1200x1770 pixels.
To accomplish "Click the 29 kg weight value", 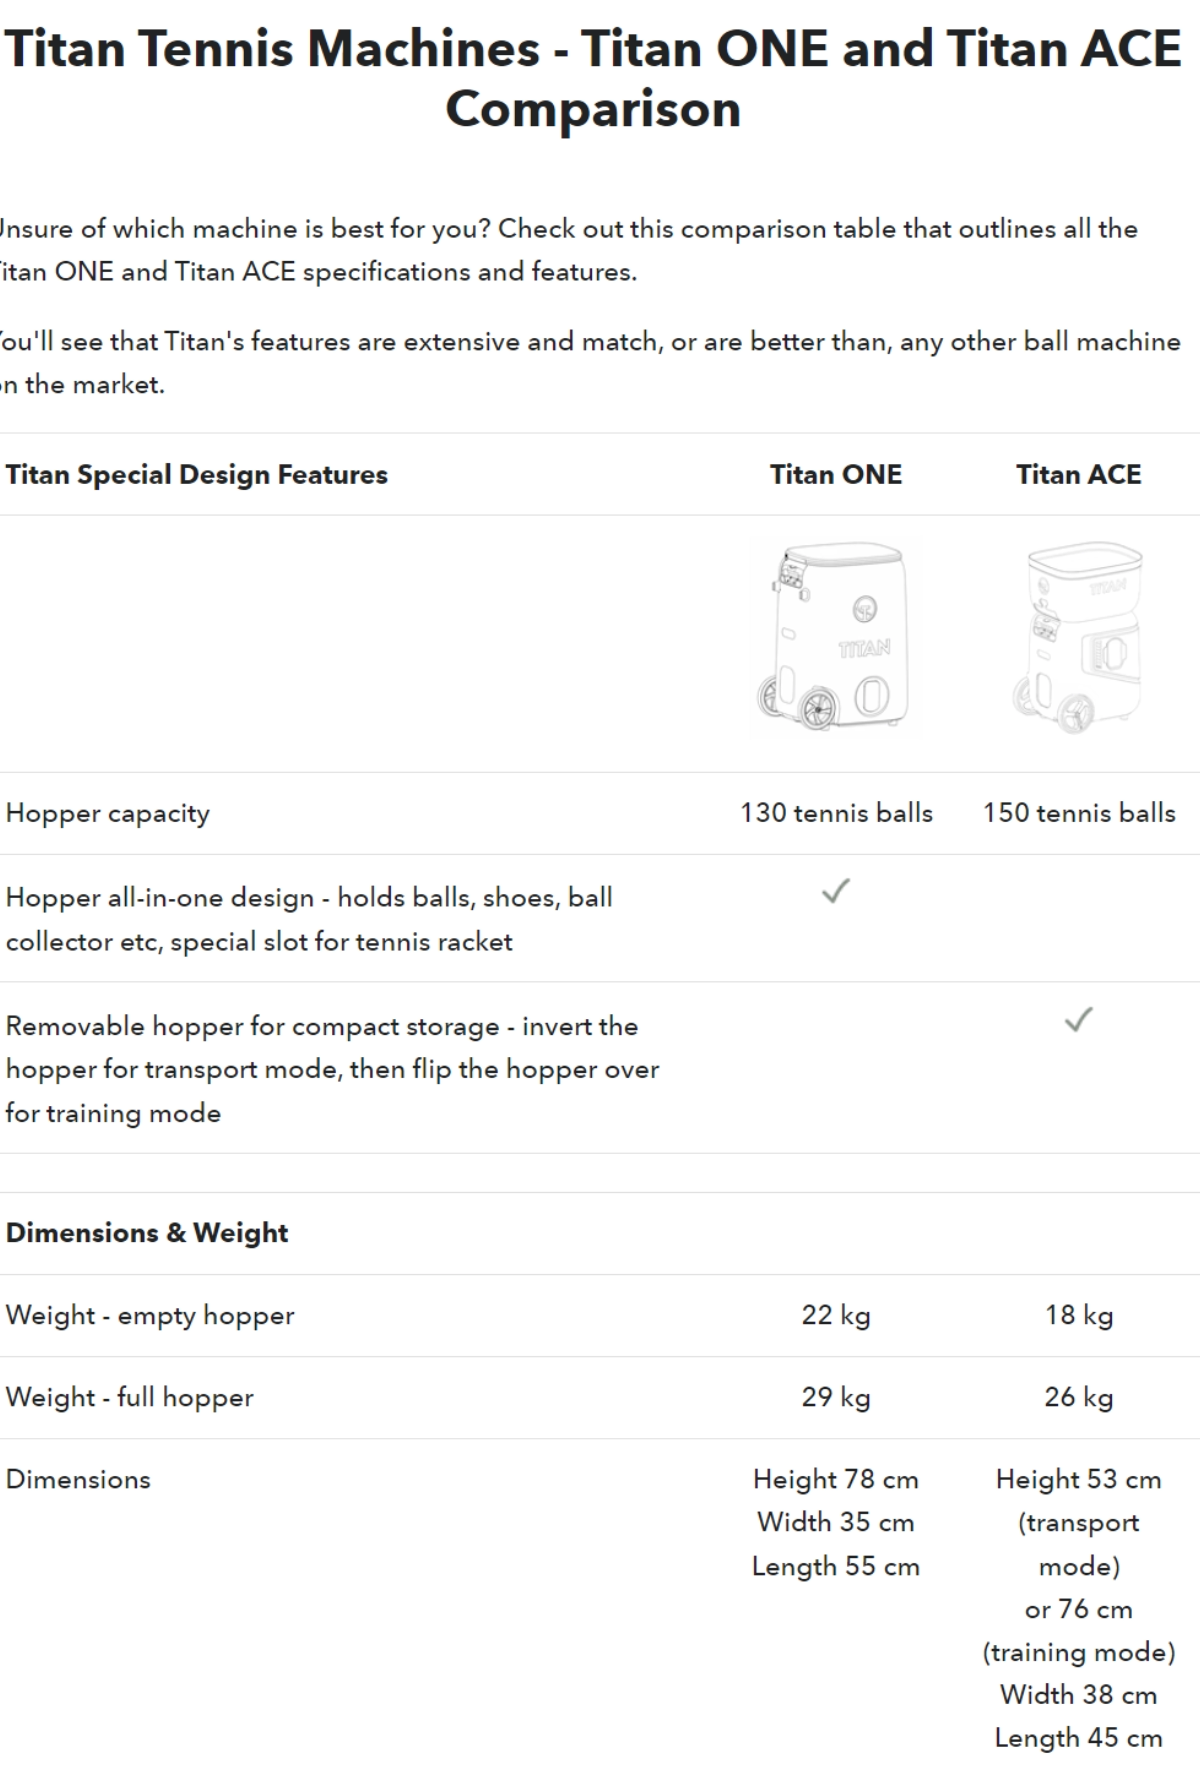I will [836, 1398].
